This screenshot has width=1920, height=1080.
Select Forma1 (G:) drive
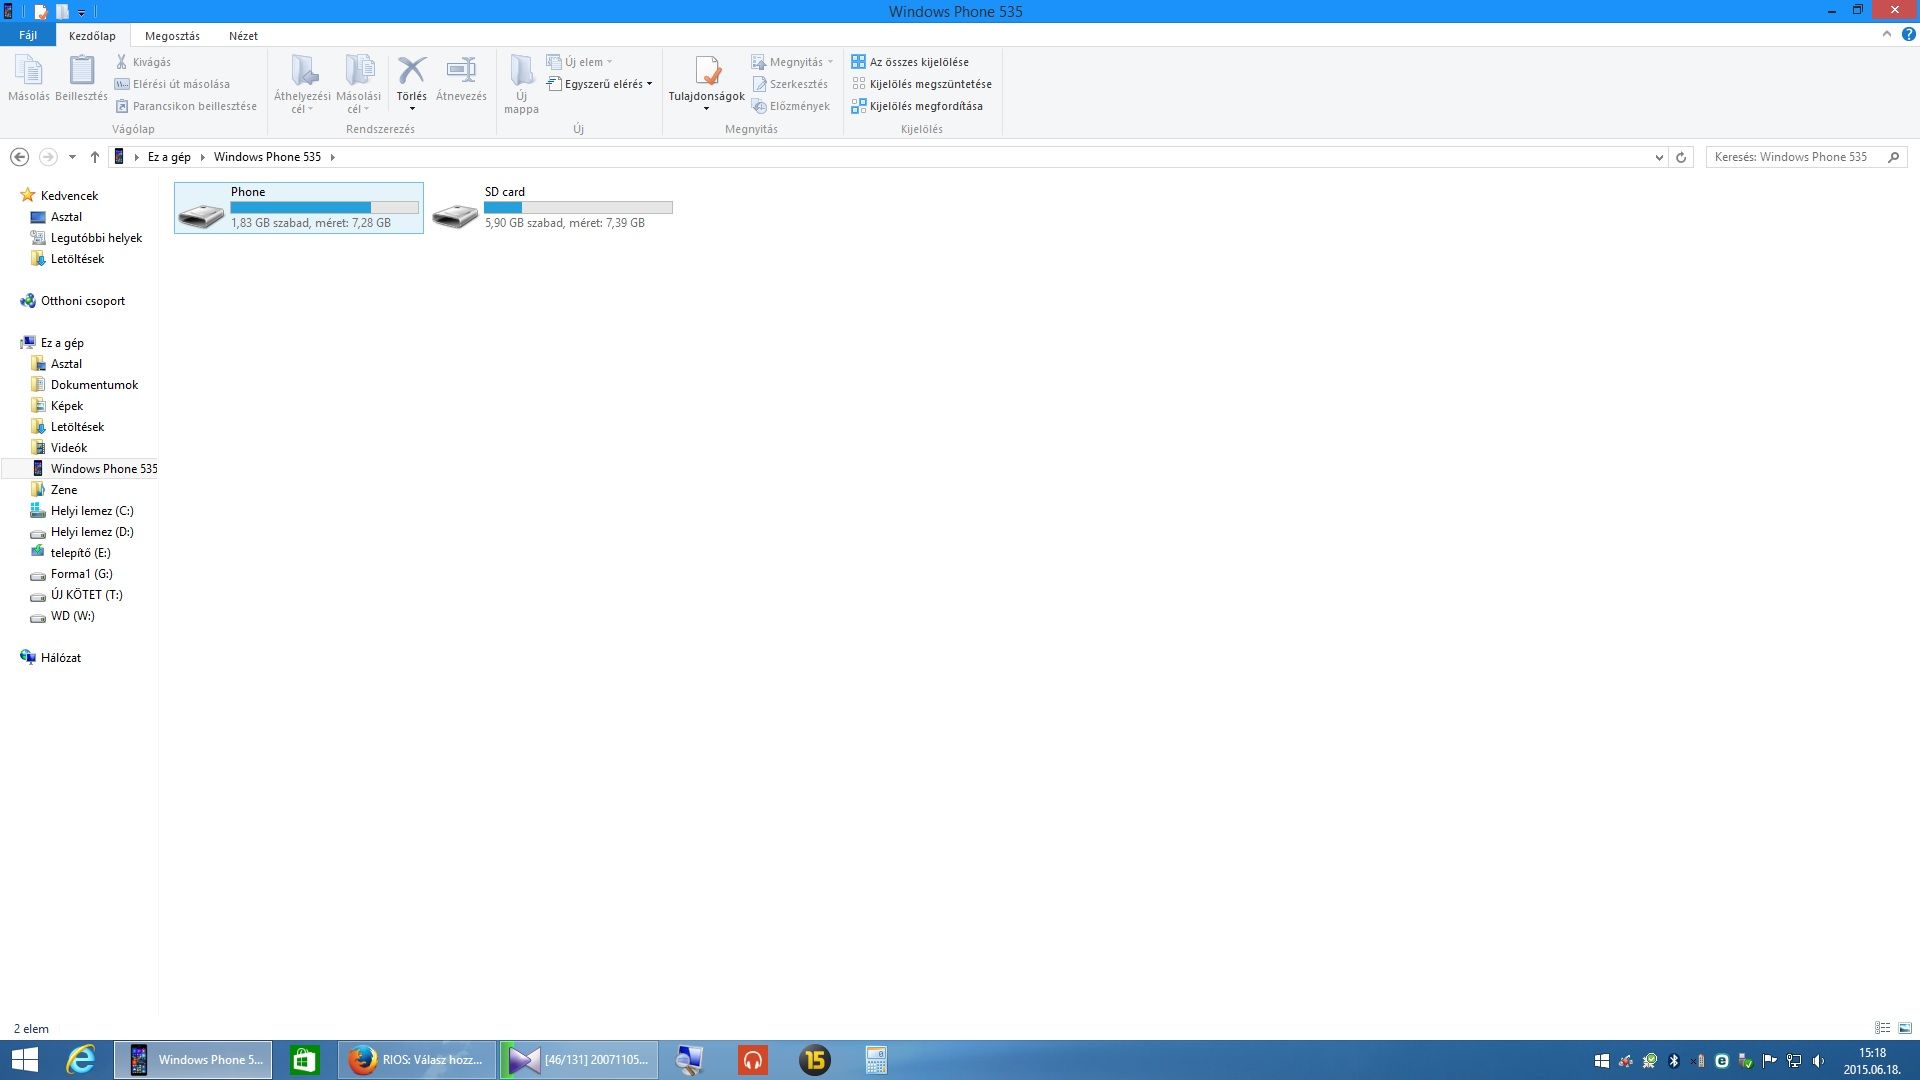[x=81, y=574]
